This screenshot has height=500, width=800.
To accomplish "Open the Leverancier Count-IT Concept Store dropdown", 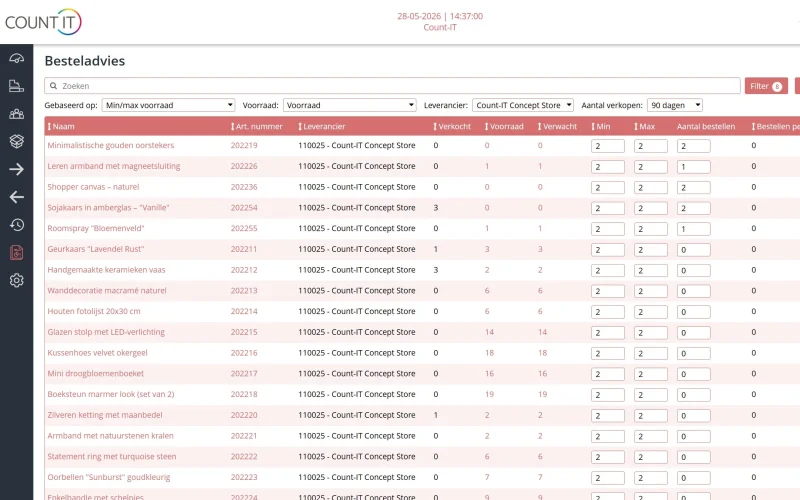I will [x=523, y=105].
